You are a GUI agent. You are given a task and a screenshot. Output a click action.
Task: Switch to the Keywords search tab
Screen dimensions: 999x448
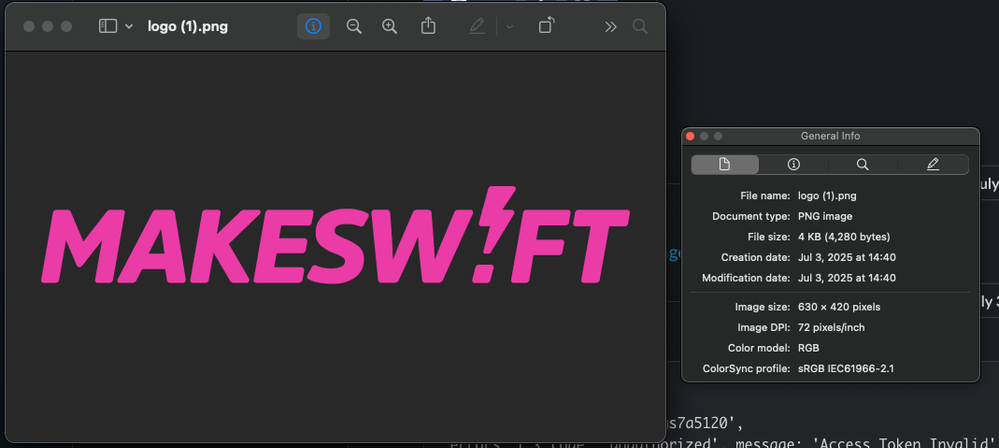tap(862, 164)
